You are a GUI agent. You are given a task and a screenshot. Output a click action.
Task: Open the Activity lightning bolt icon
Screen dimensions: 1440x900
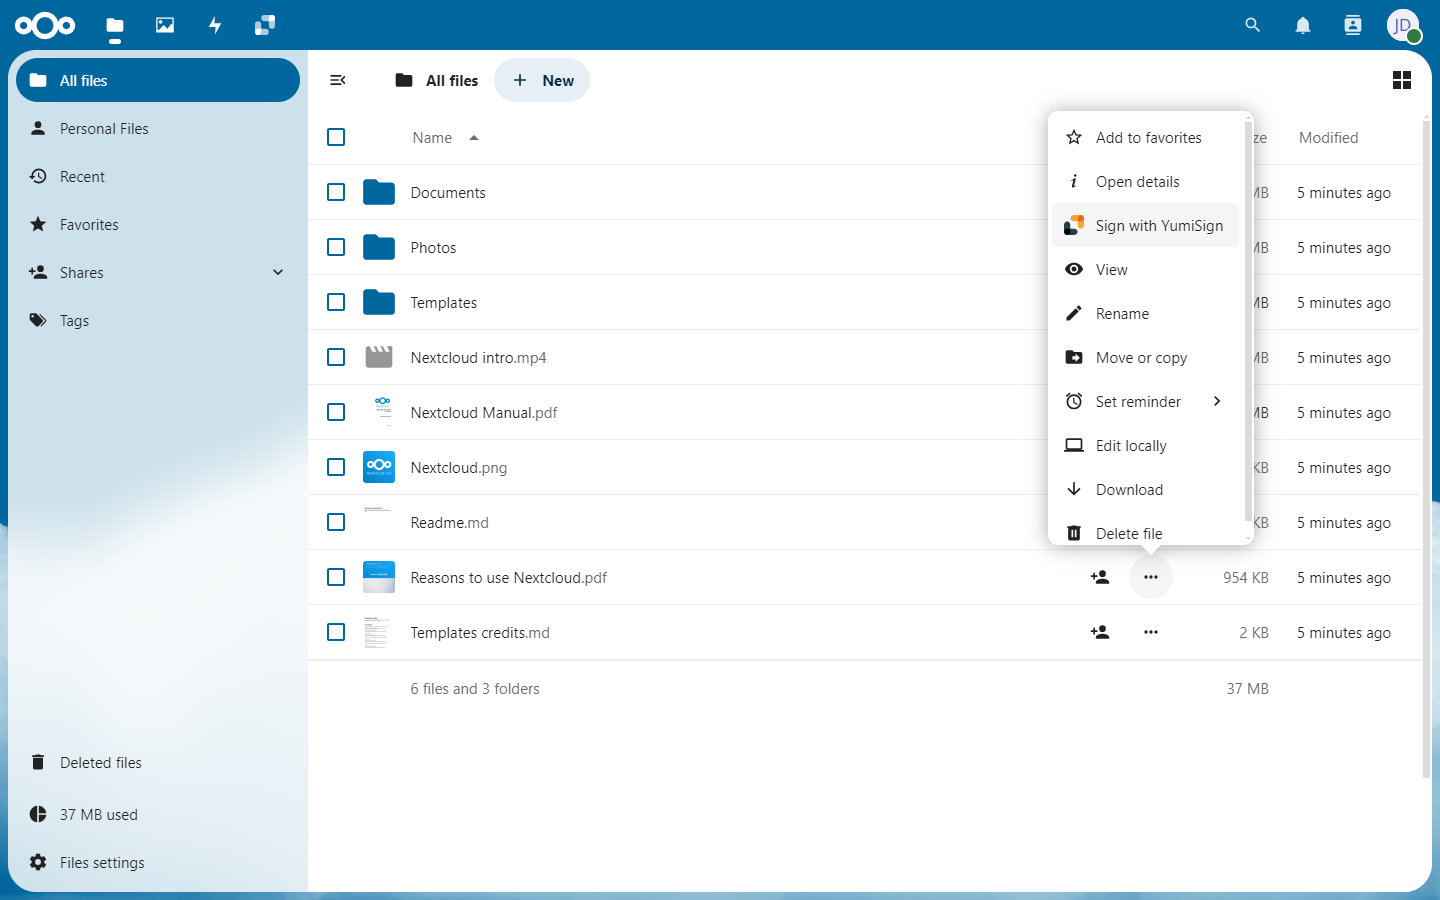pos(215,25)
